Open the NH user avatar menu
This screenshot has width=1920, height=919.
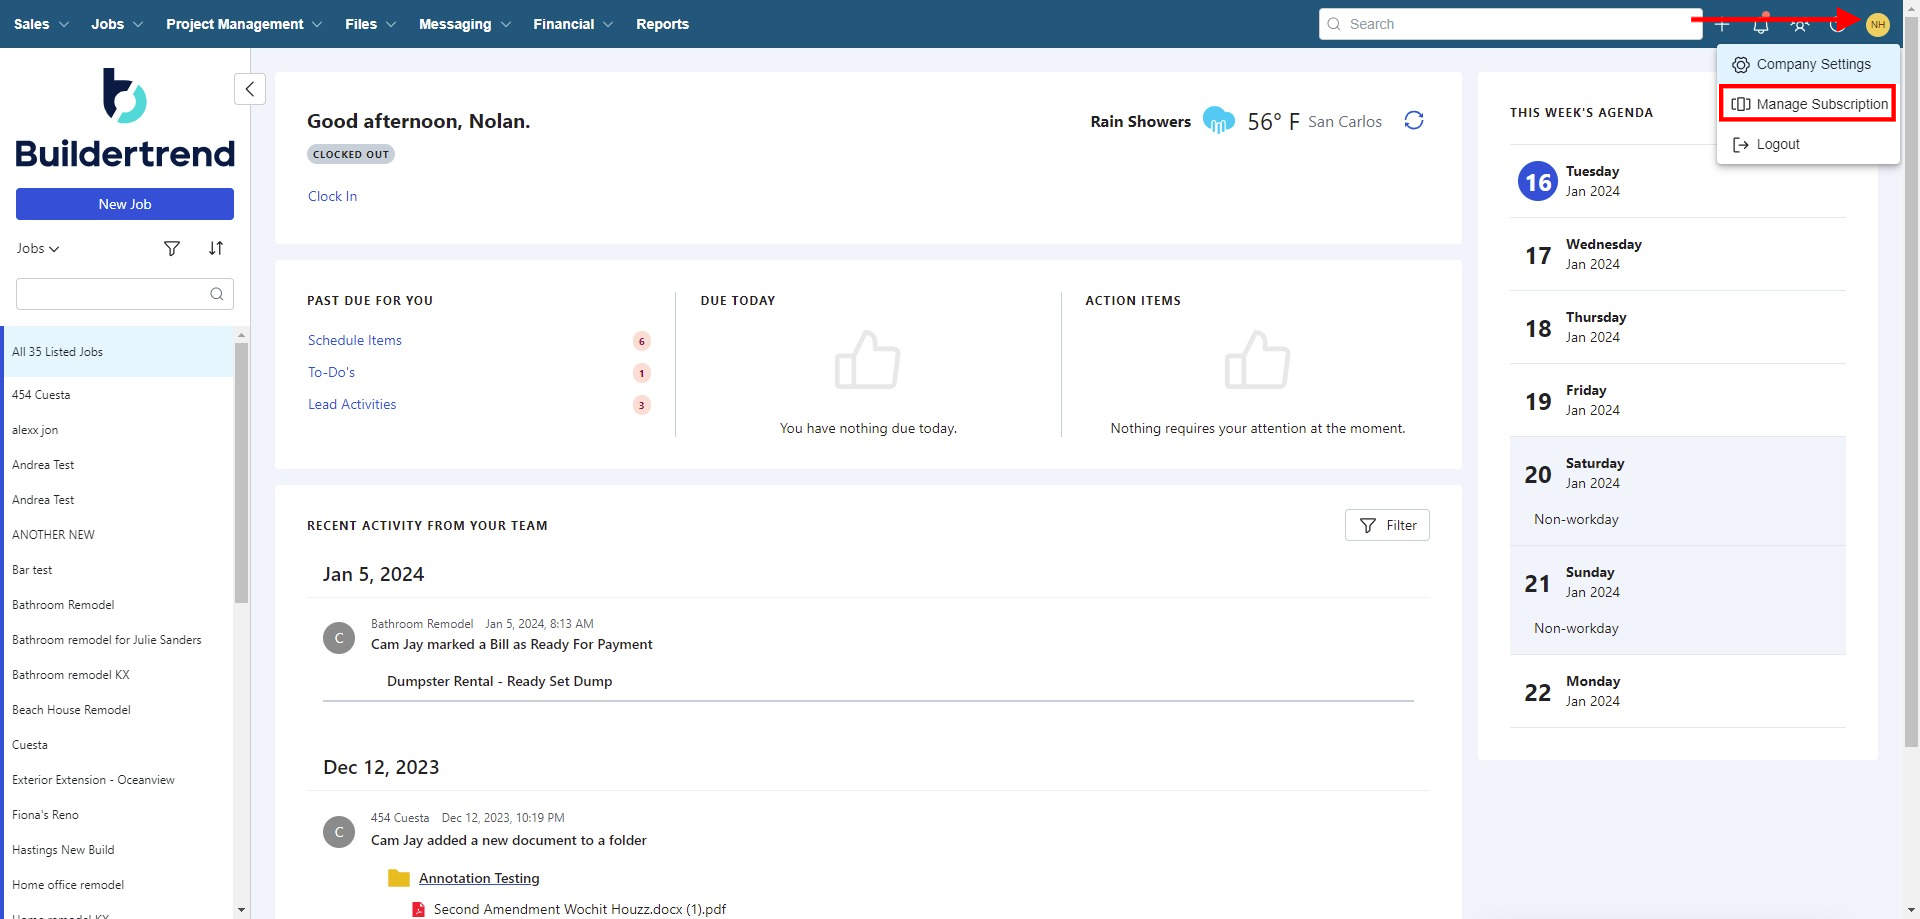(x=1878, y=24)
